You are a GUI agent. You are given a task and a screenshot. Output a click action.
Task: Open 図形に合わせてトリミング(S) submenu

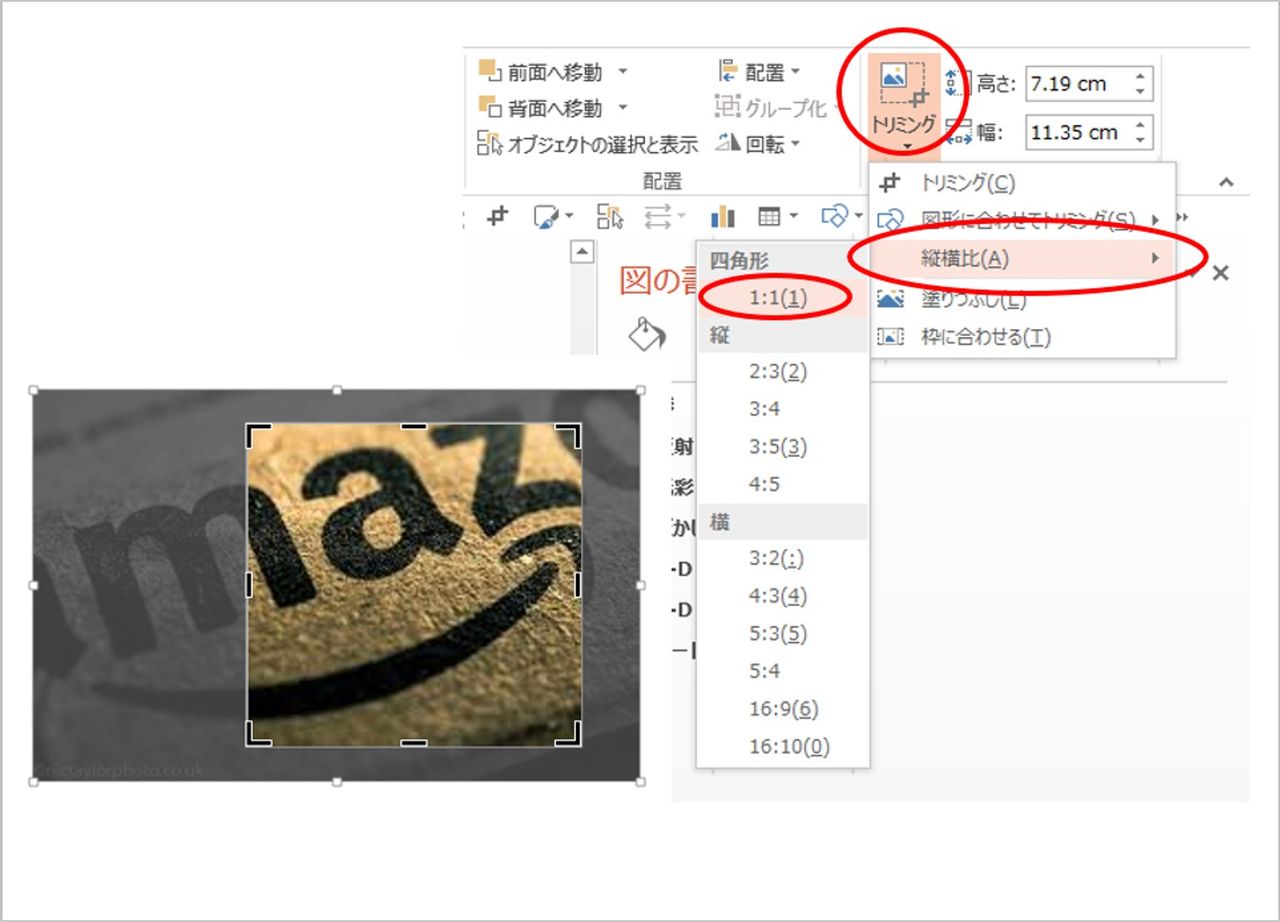1022,219
